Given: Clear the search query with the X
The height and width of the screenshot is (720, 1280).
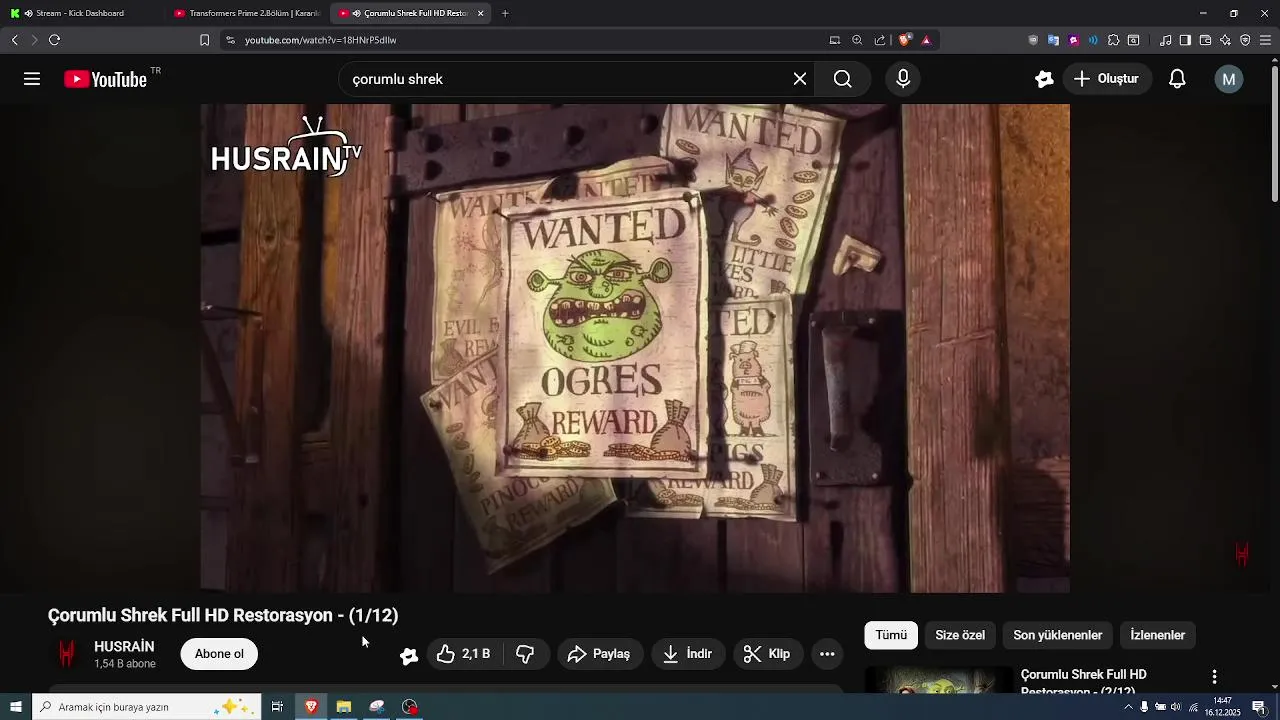Looking at the screenshot, I should click(800, 79).
